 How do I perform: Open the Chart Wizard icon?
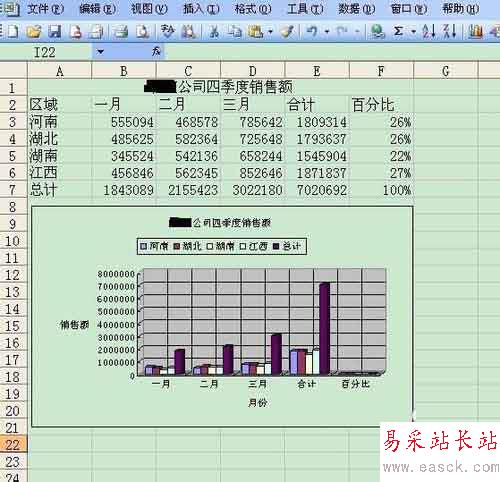click(475, 32)
